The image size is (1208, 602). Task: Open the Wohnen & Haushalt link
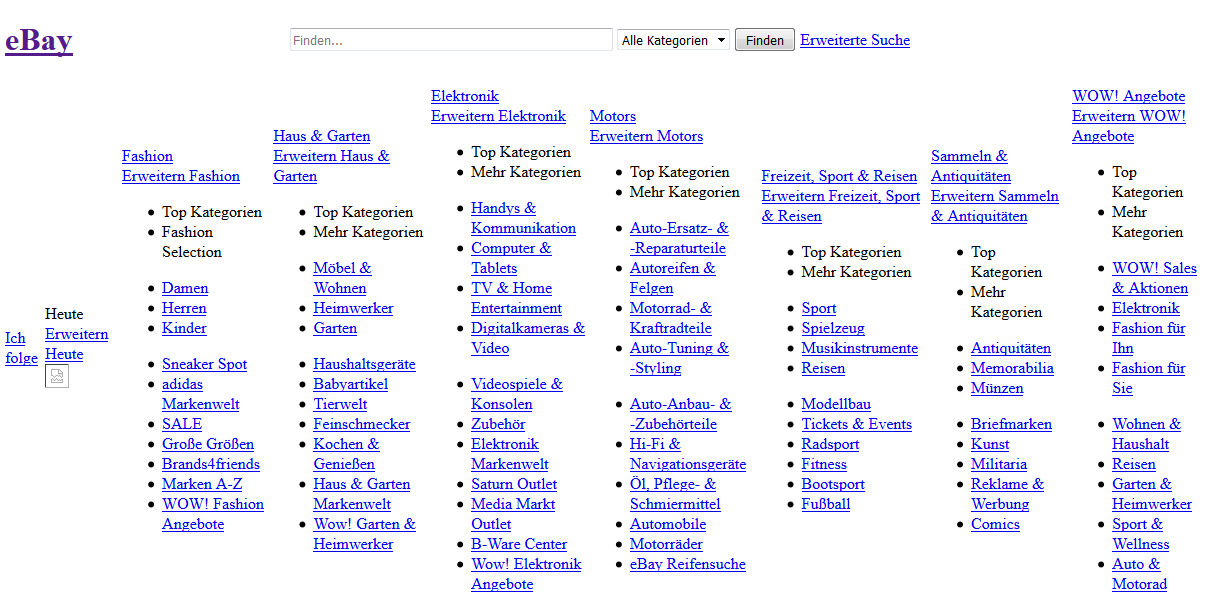[1146, 434]
